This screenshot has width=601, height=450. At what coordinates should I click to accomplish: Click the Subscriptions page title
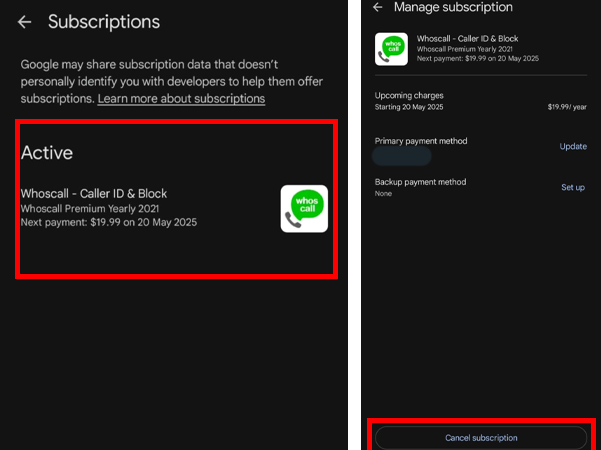[x=104, y=22]
